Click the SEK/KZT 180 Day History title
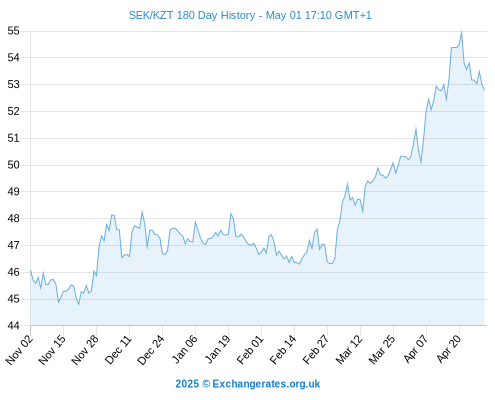 pyautogui.click(x=250, y=15)
